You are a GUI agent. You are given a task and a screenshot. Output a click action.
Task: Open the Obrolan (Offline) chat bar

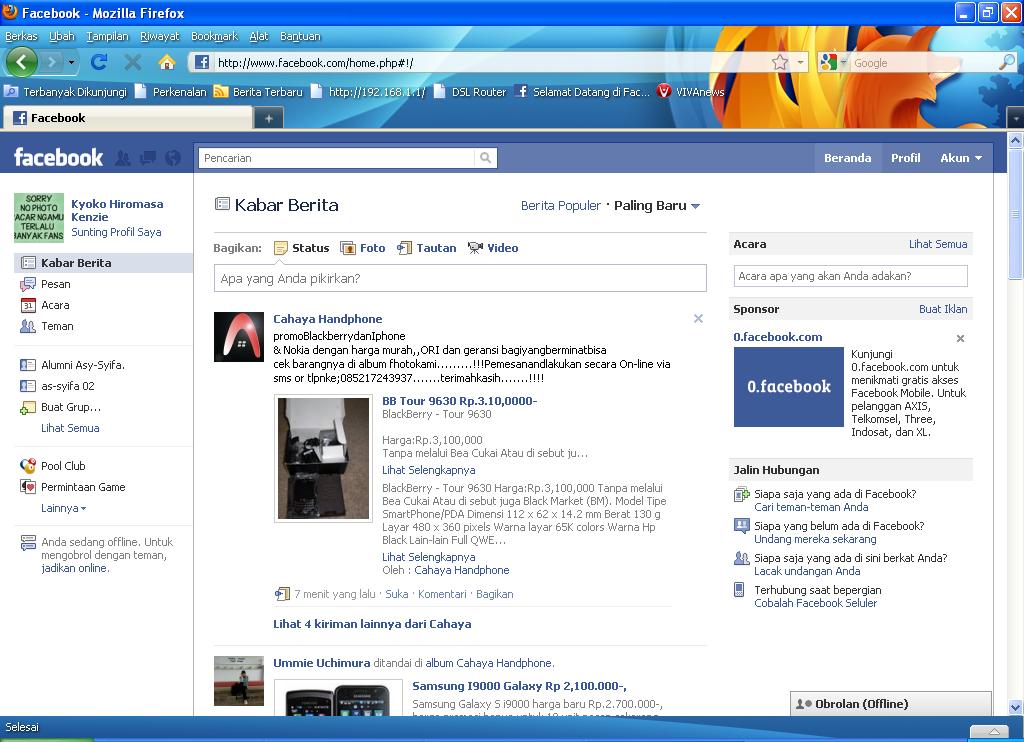[891, 703]
